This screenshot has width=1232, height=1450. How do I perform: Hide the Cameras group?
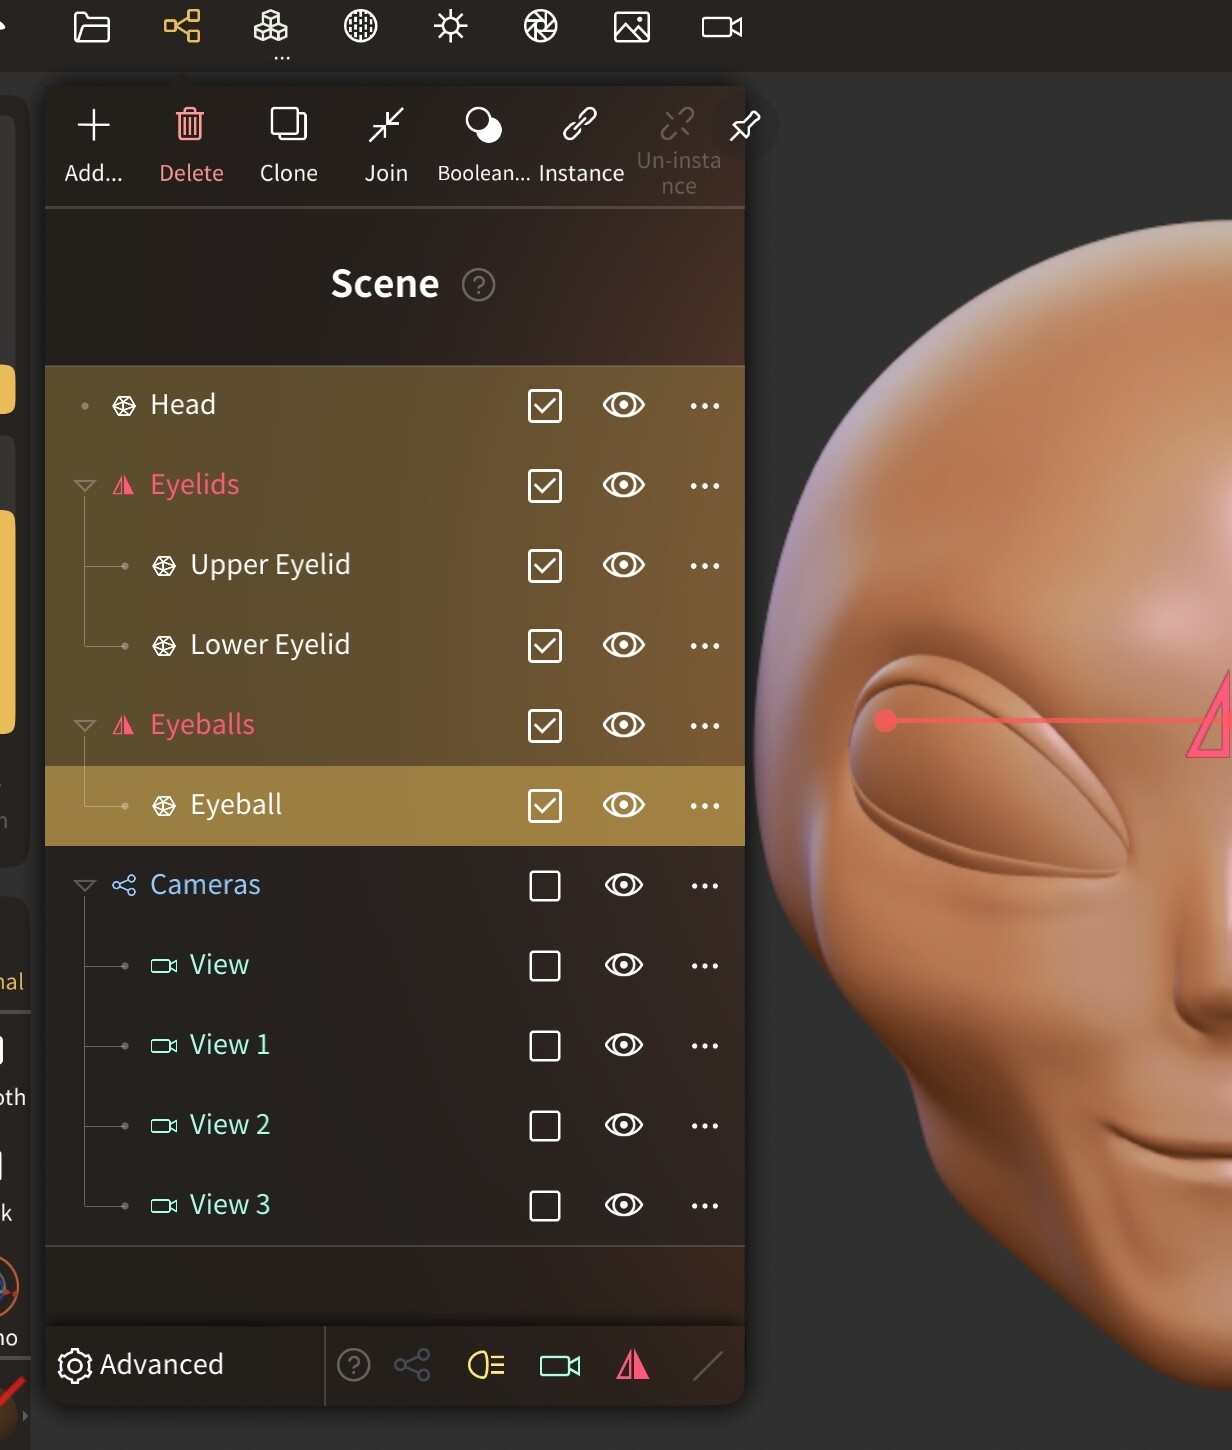coord(624,885)
